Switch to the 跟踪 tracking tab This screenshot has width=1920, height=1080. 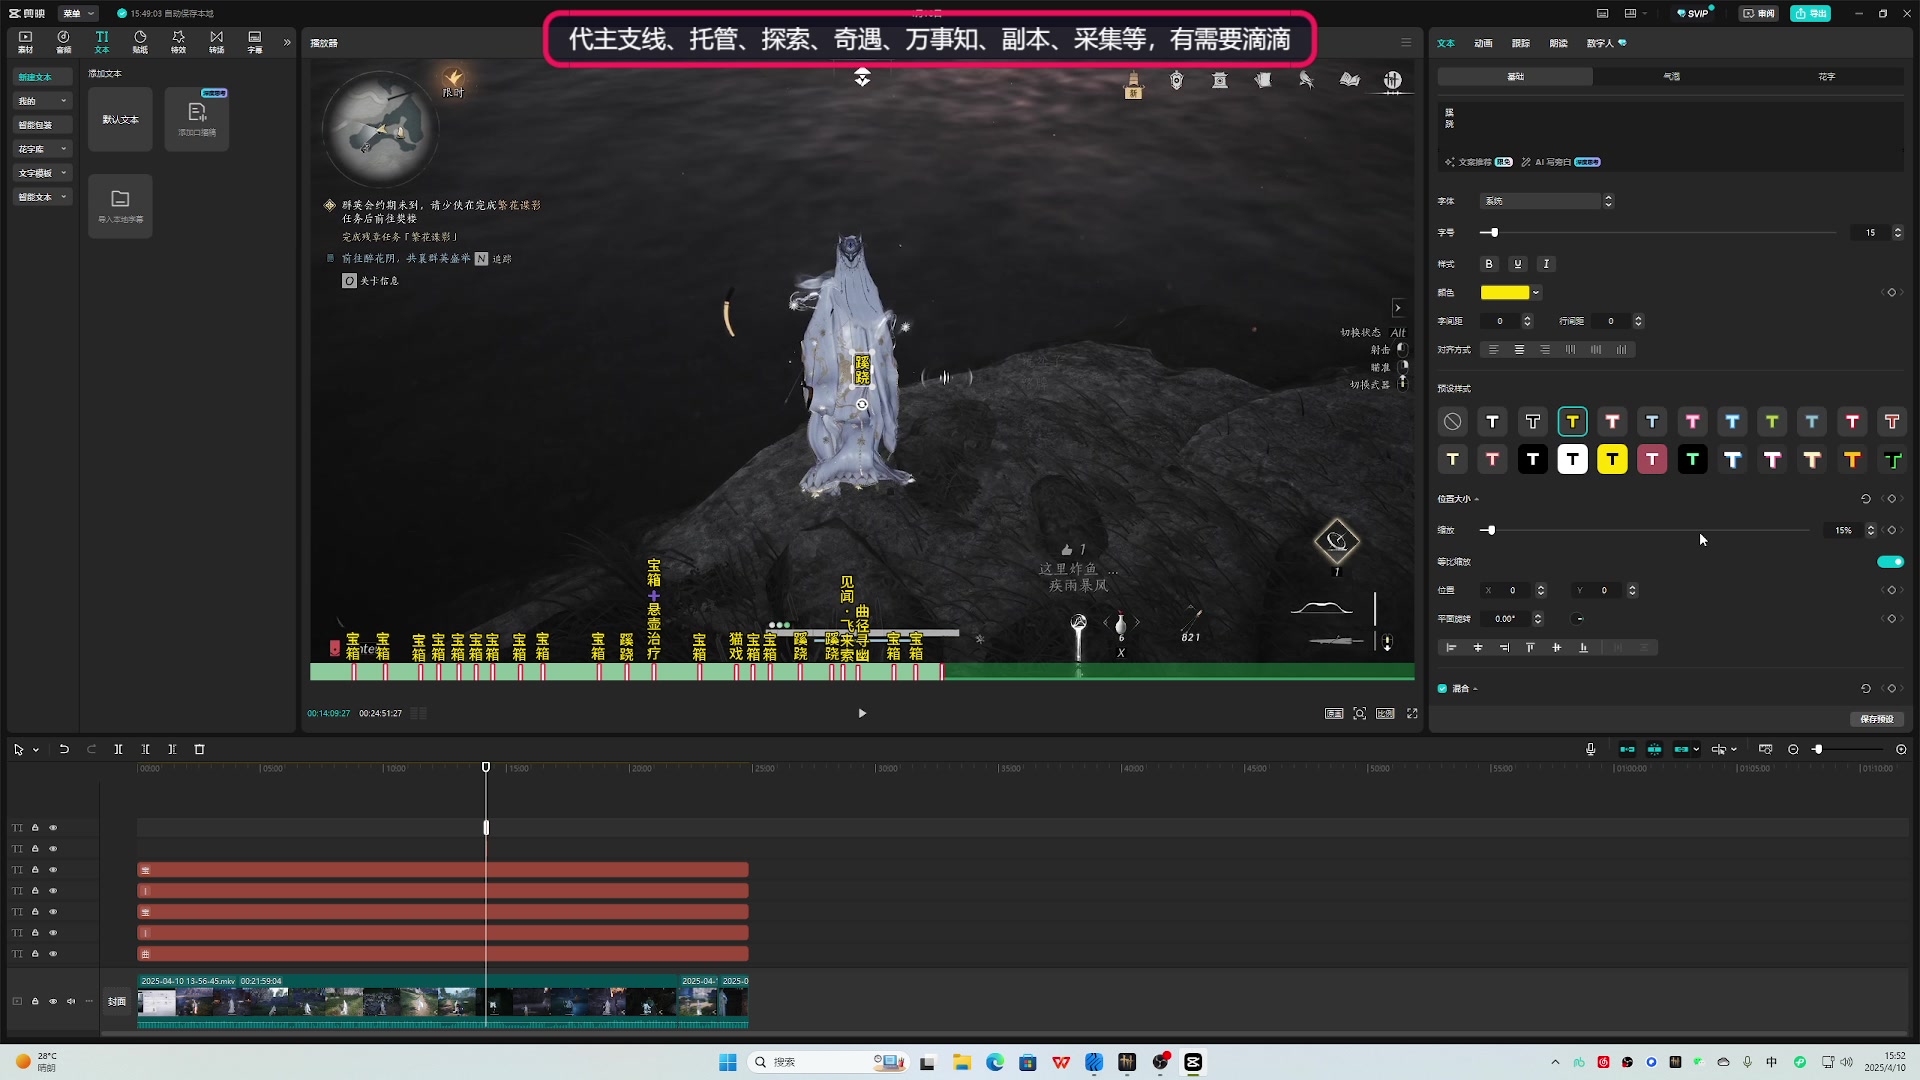tap(1521, 43)
